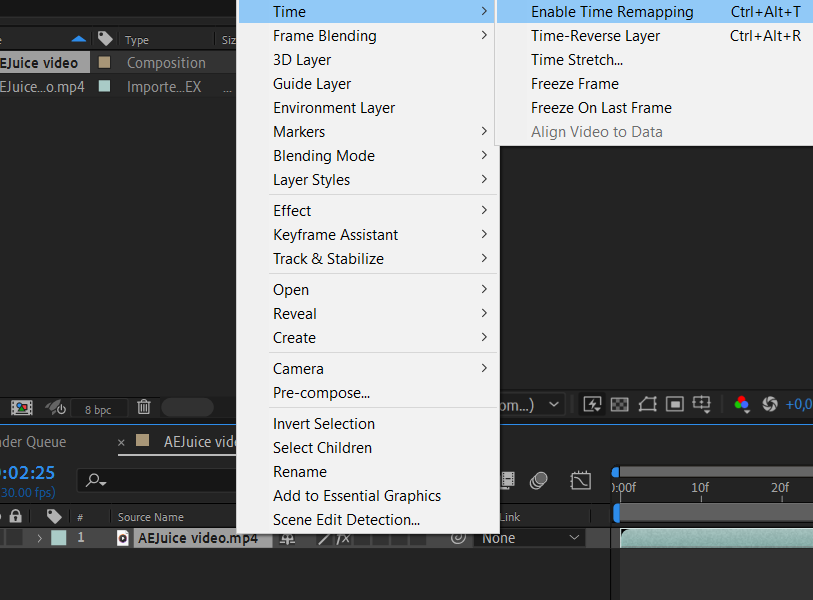Enable Motion Blur icon in timeline
The height and width of the screenshot is (600, 813).
pyautogui.click(x=539, y=480)
